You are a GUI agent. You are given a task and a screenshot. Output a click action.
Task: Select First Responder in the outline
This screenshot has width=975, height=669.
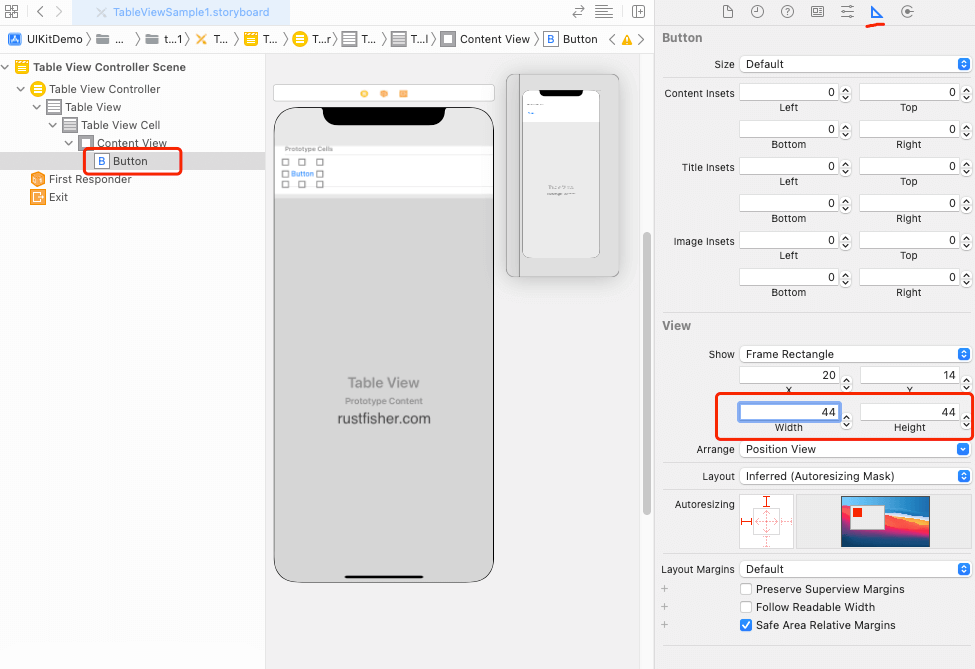click(x=90, y=179)
